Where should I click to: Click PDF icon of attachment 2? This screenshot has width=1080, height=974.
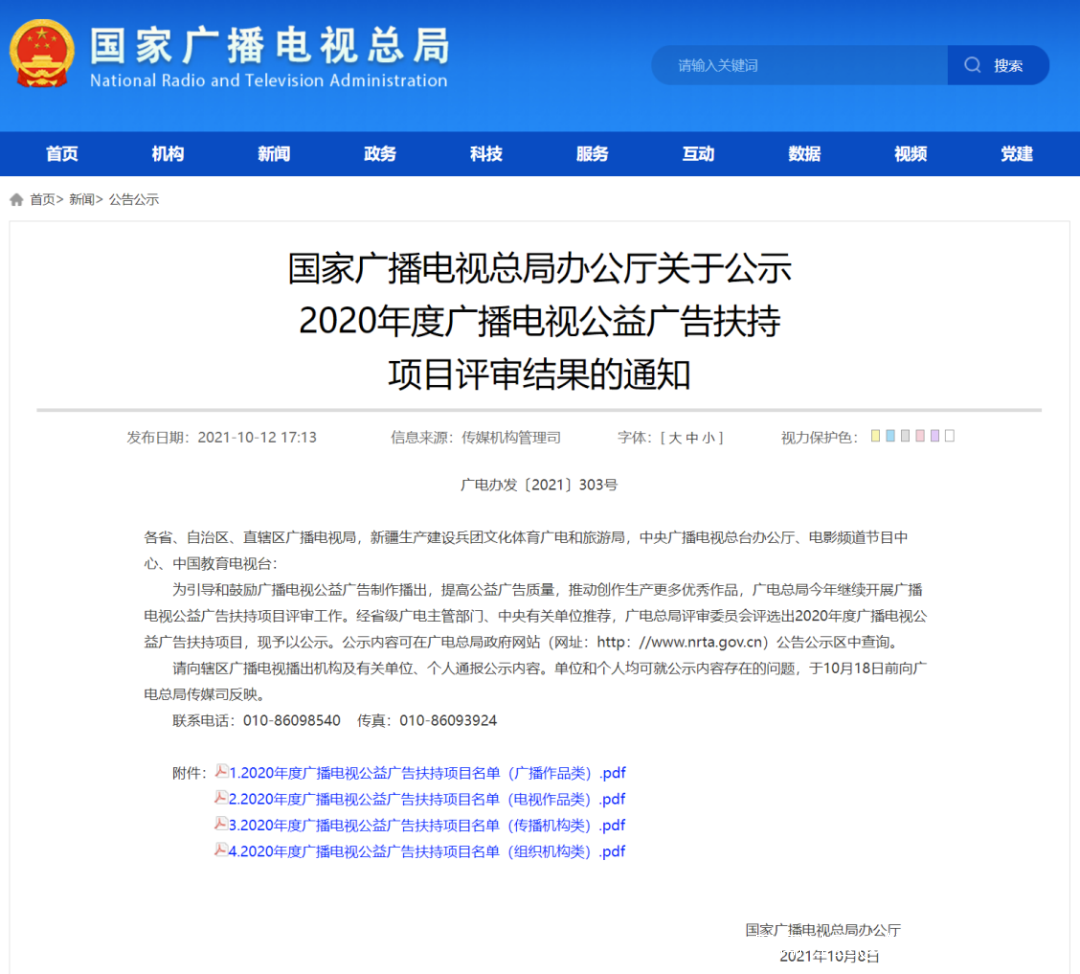(221, 798)
